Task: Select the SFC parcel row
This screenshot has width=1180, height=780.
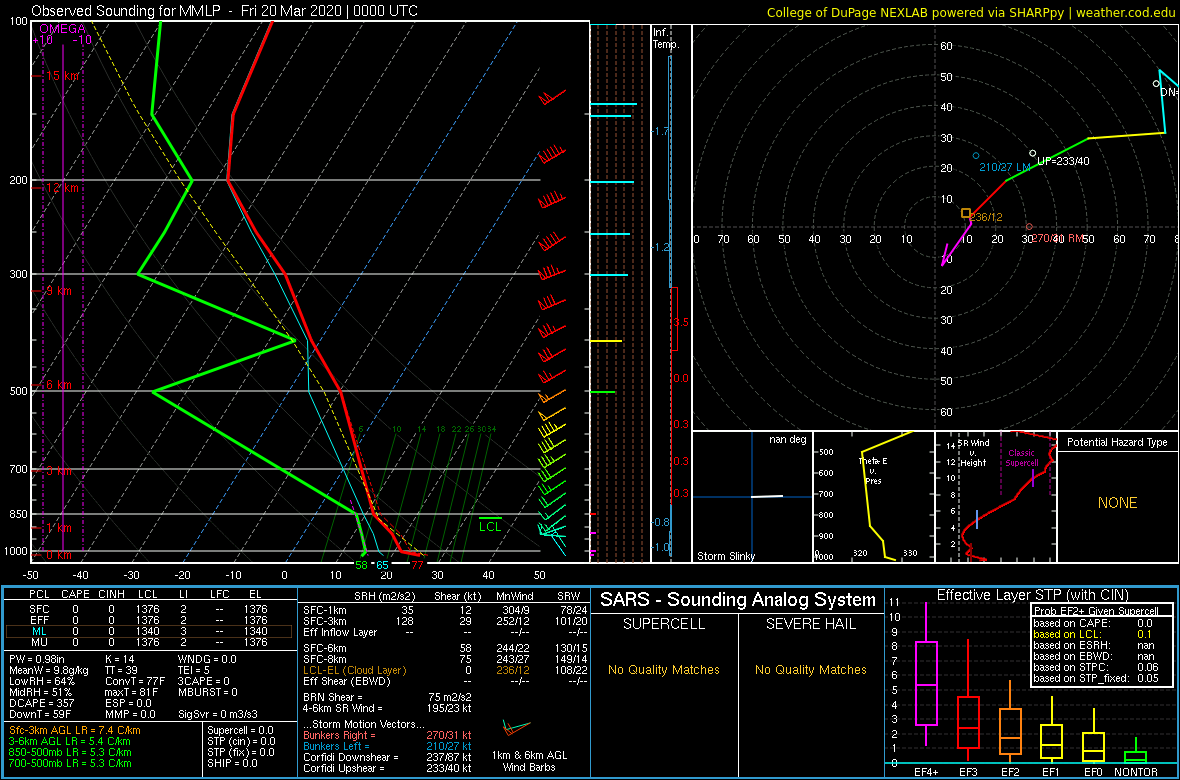Action: (148, 610)
